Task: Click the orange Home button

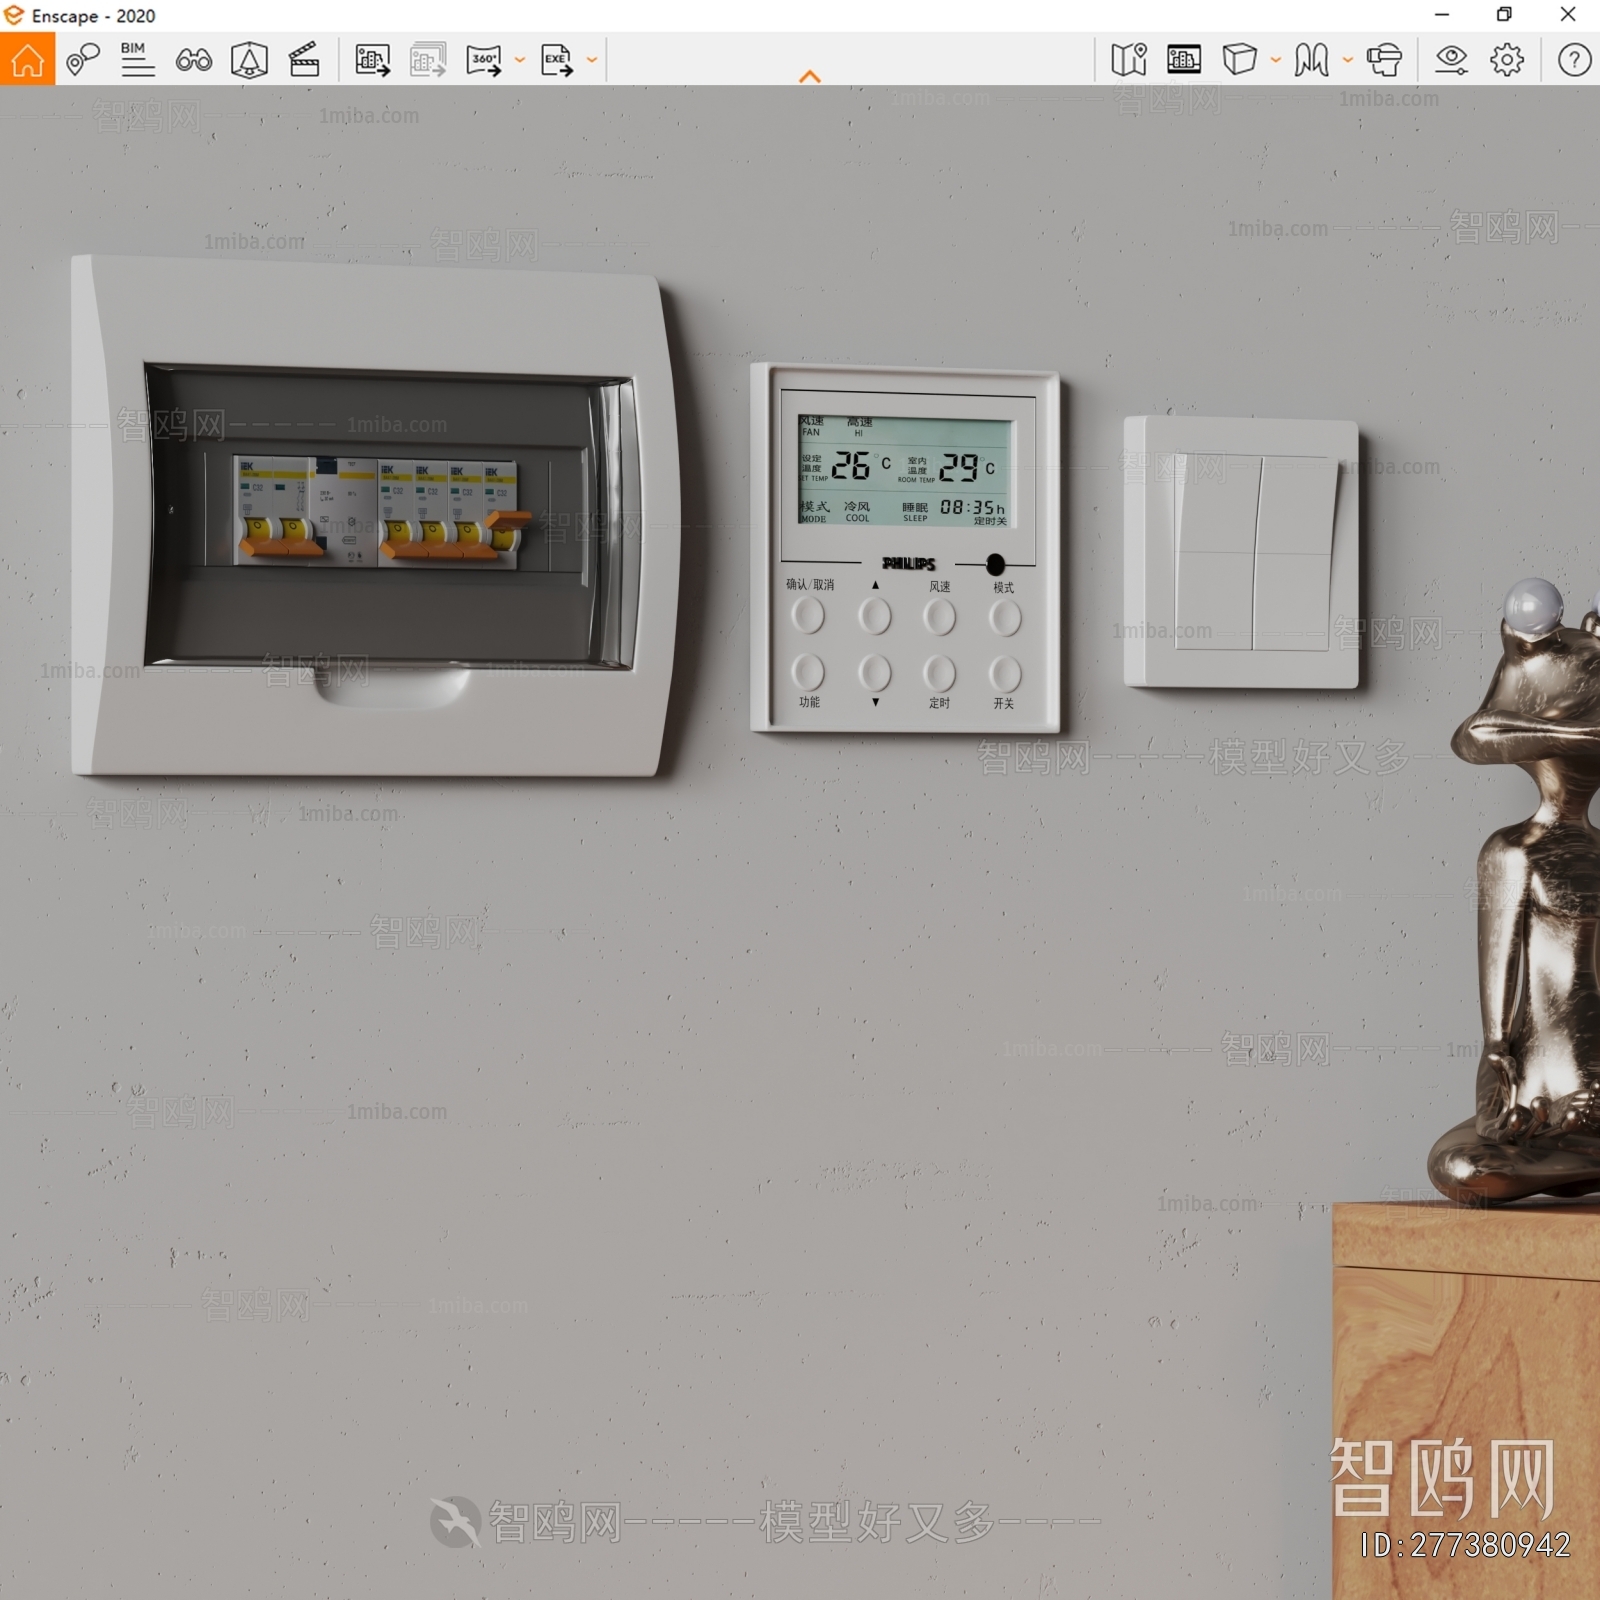Action: [27, 59]
